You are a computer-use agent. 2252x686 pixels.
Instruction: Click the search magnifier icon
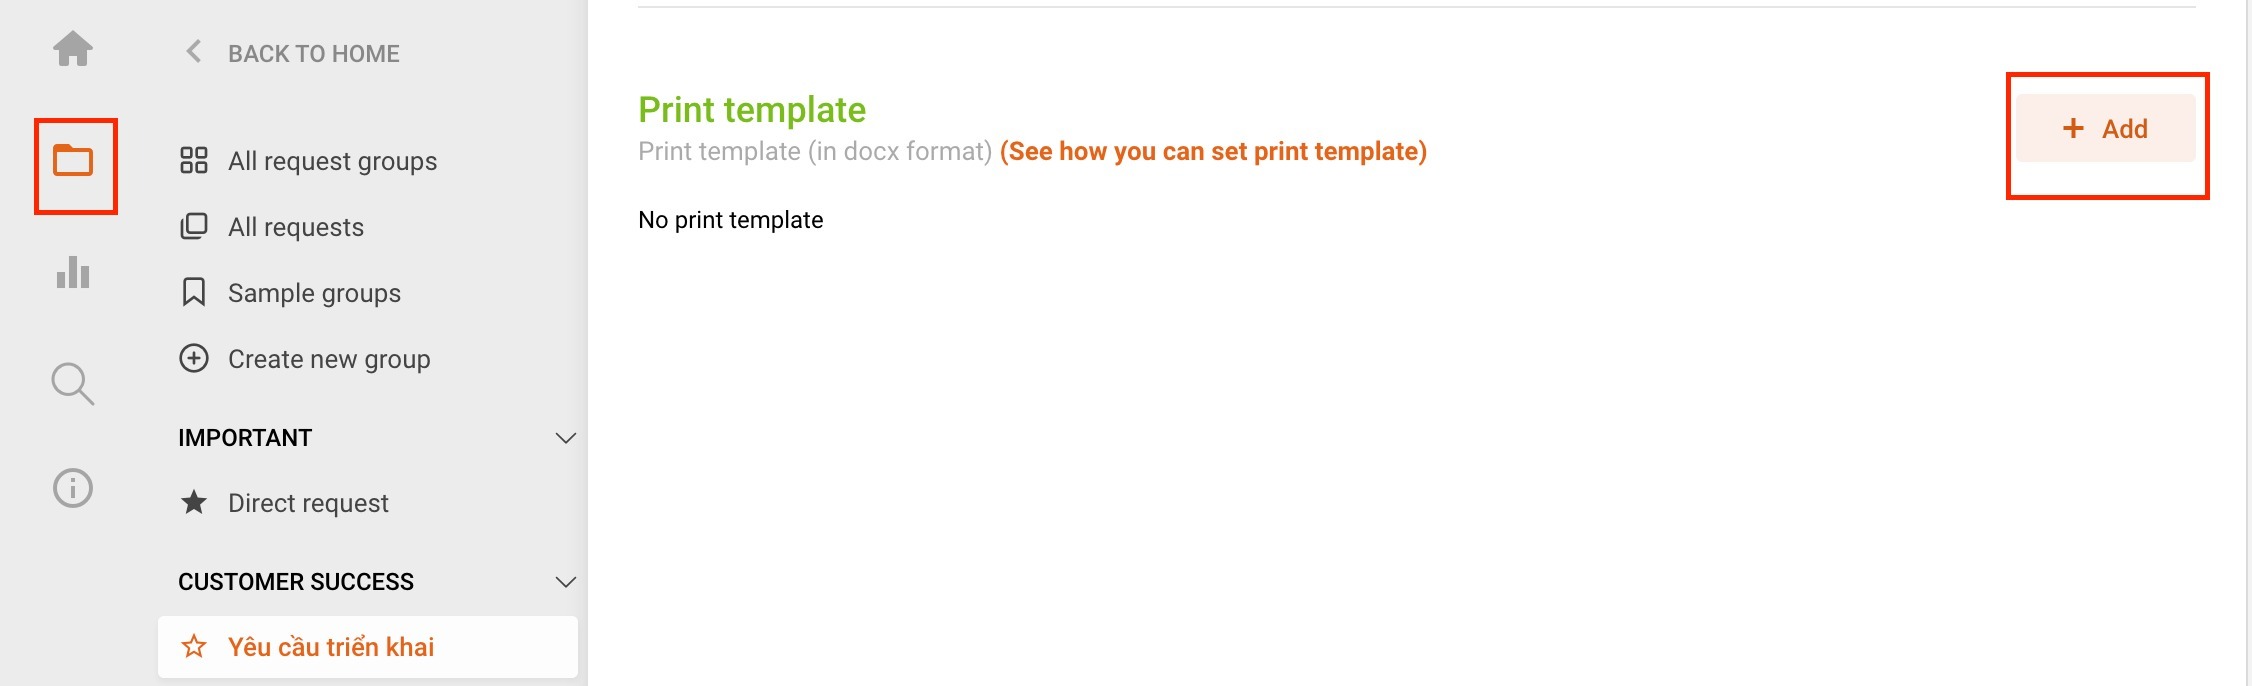coord(72,382)
